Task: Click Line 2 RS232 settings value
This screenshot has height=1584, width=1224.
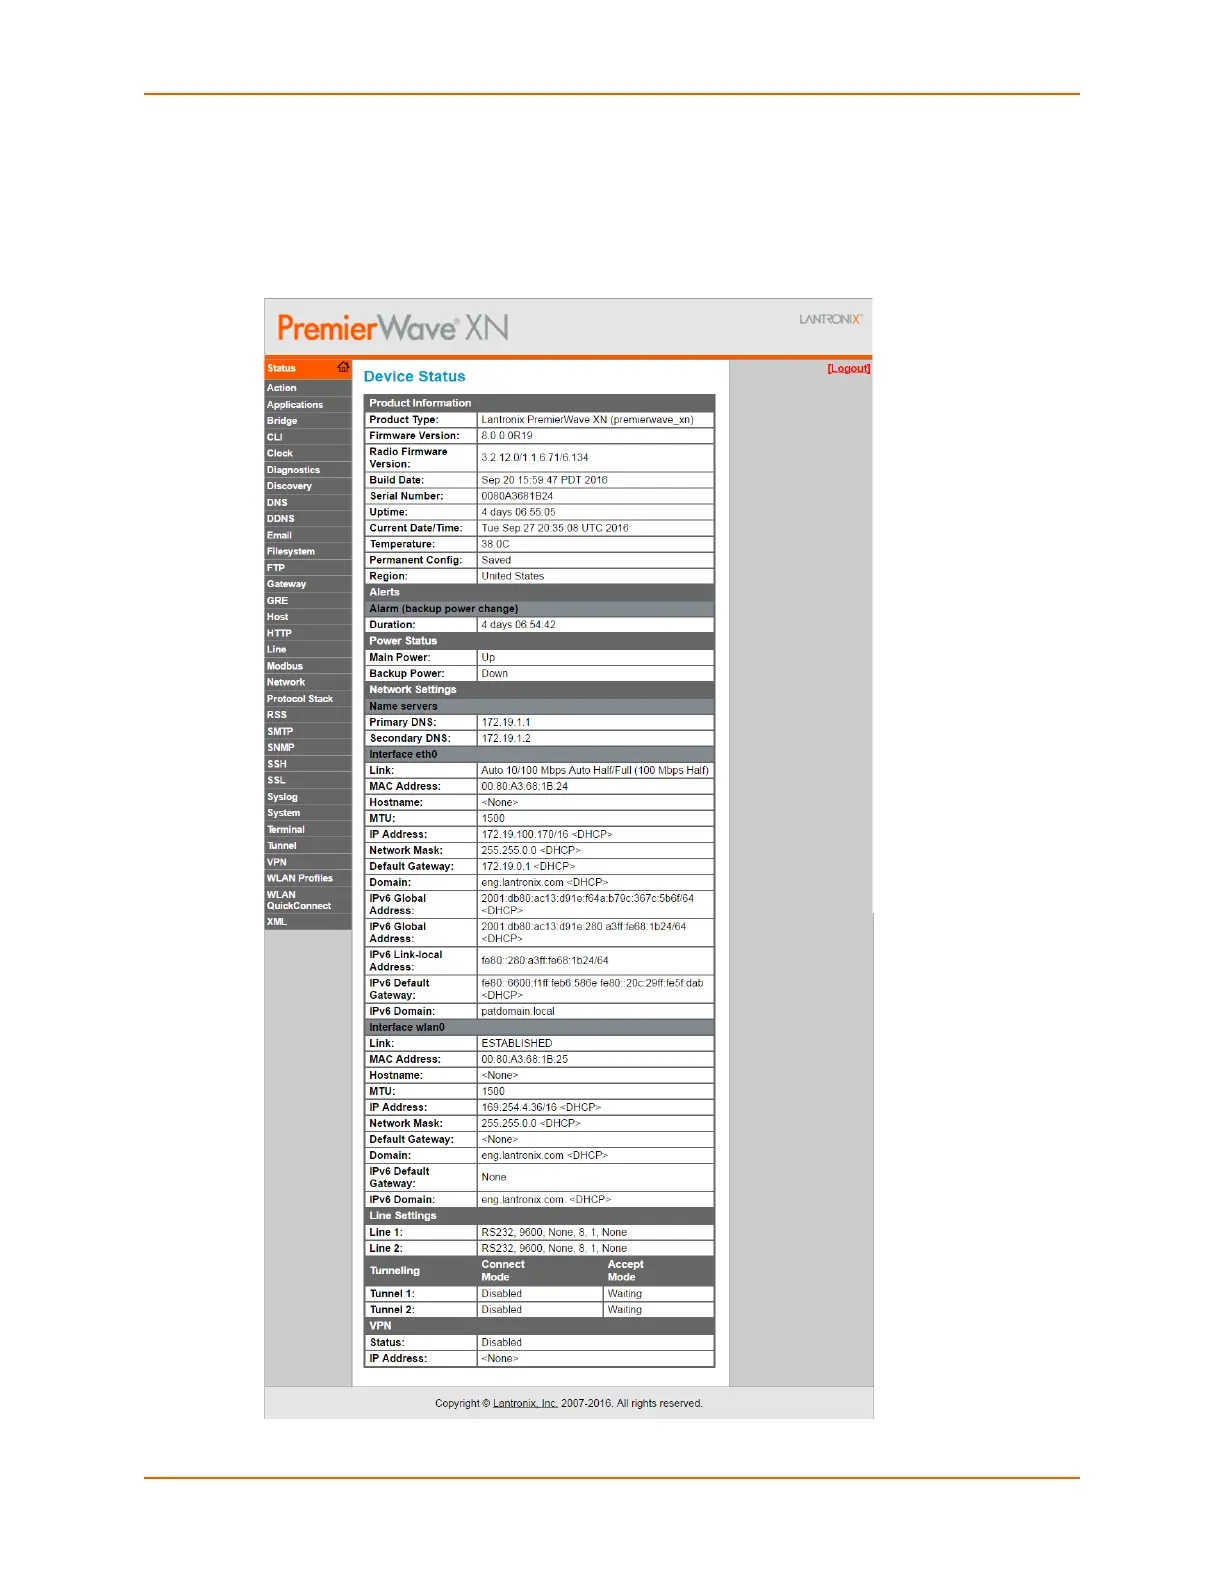Action: tap(554, 1248)
